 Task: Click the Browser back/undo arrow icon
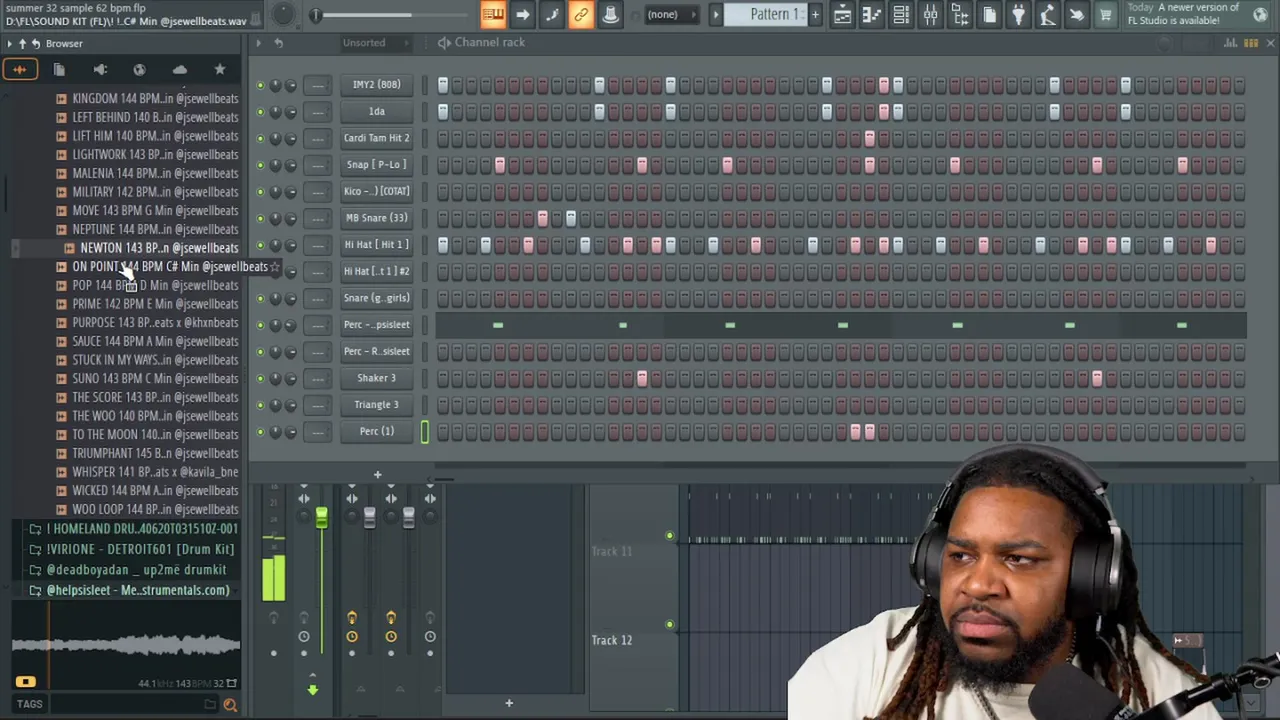(35, 43)
